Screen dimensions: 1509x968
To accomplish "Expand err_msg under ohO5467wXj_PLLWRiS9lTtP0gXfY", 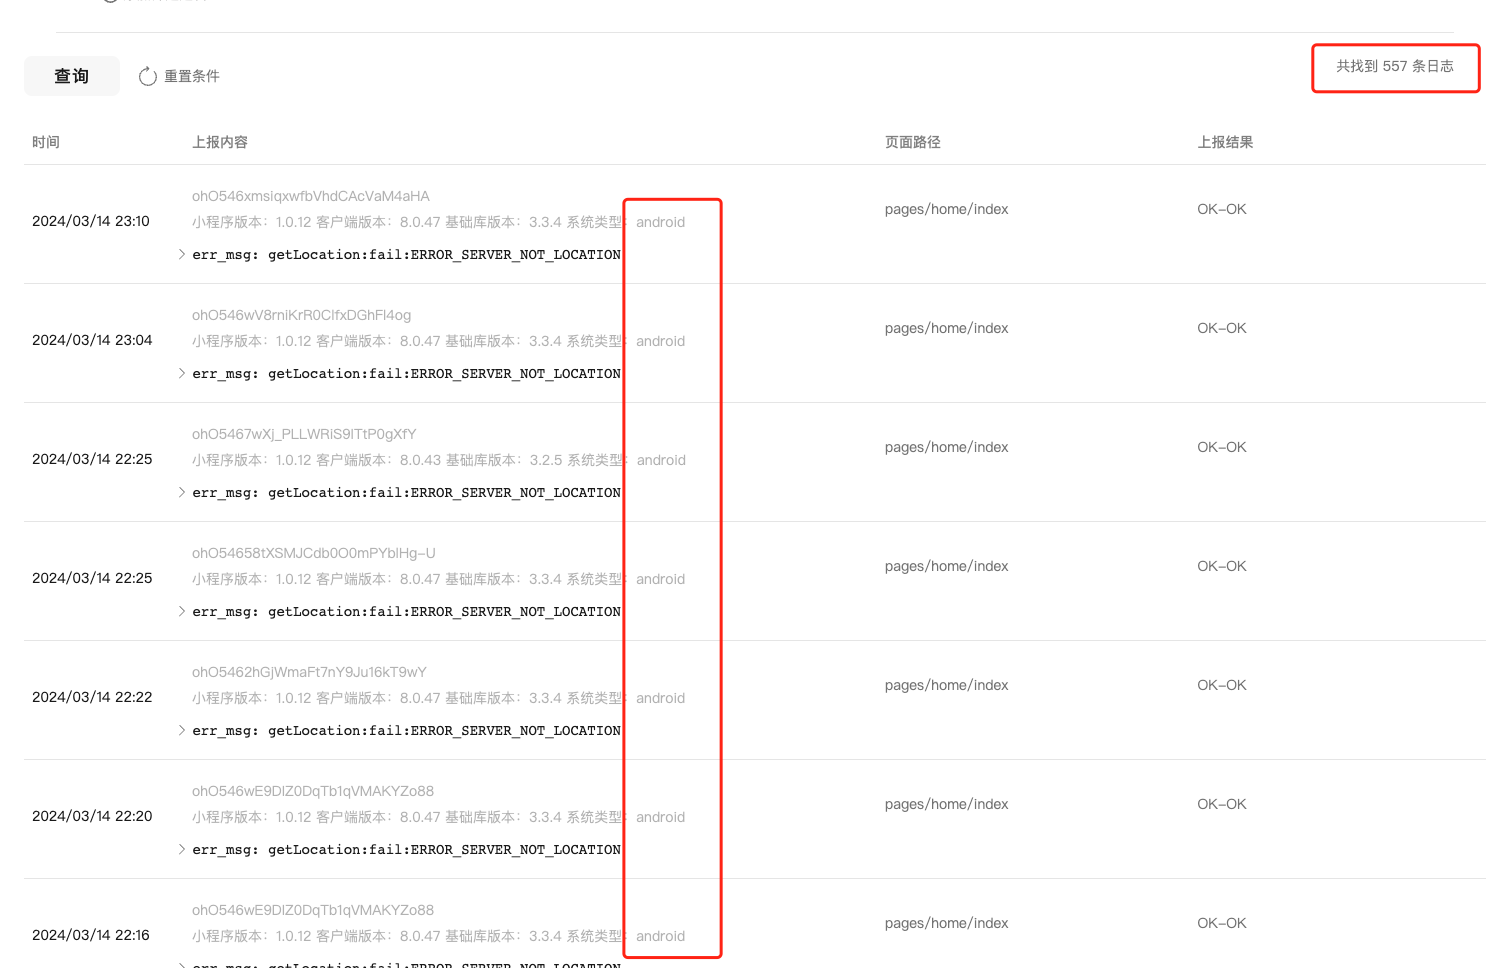I will tap(182, 492).
